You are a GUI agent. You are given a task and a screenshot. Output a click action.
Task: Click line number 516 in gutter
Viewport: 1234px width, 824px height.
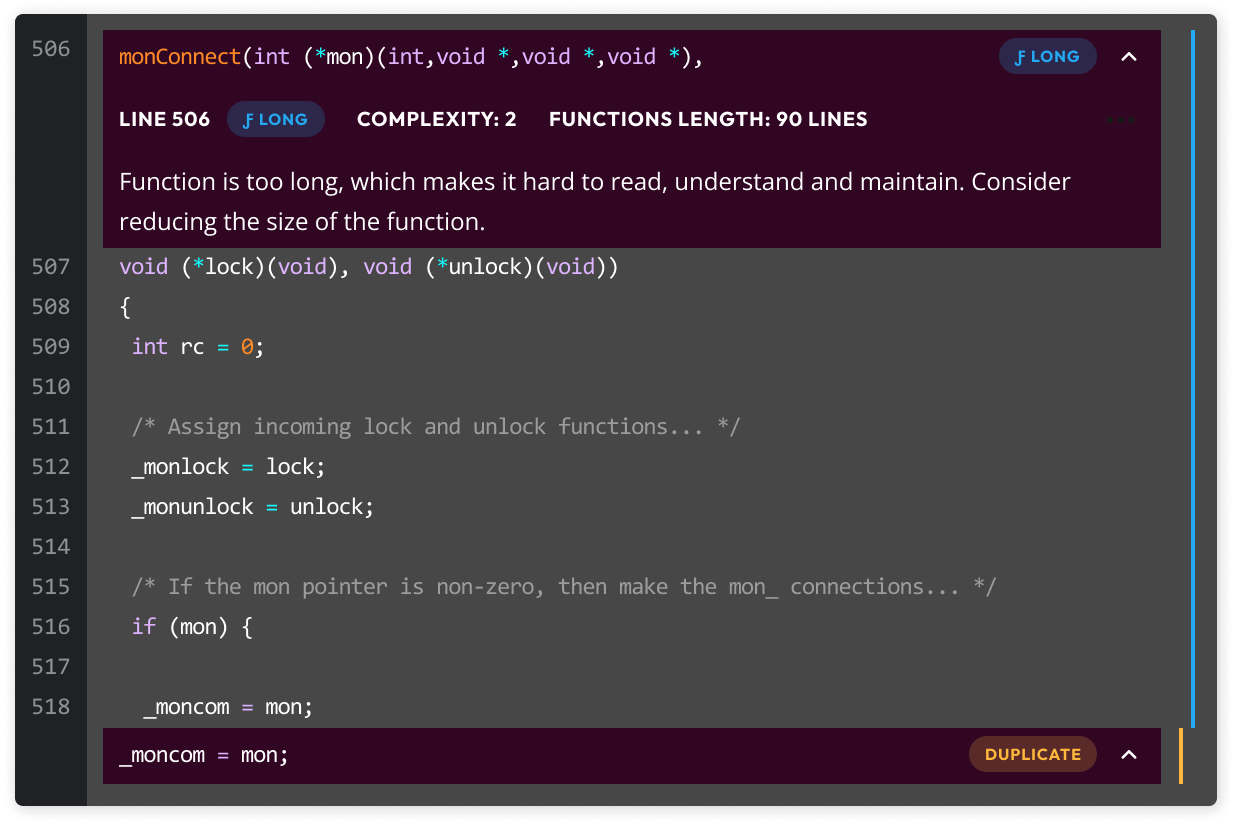pos(51,627)
